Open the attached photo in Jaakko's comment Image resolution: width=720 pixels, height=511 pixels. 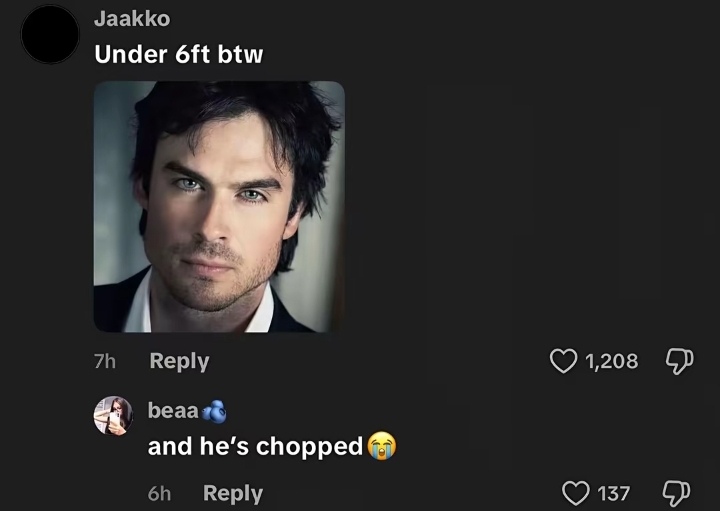tap(219, 207)
